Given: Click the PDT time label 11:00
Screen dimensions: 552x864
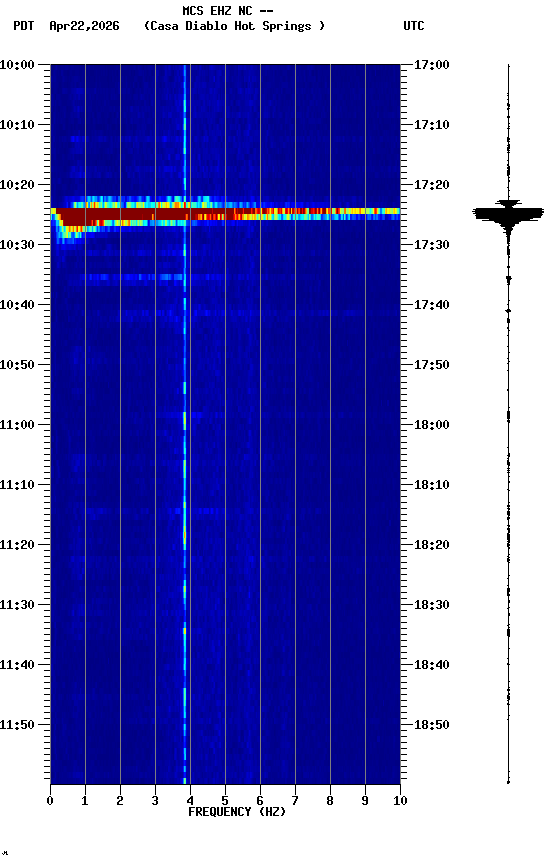Looking at the screenshot, I should [17, 425].
